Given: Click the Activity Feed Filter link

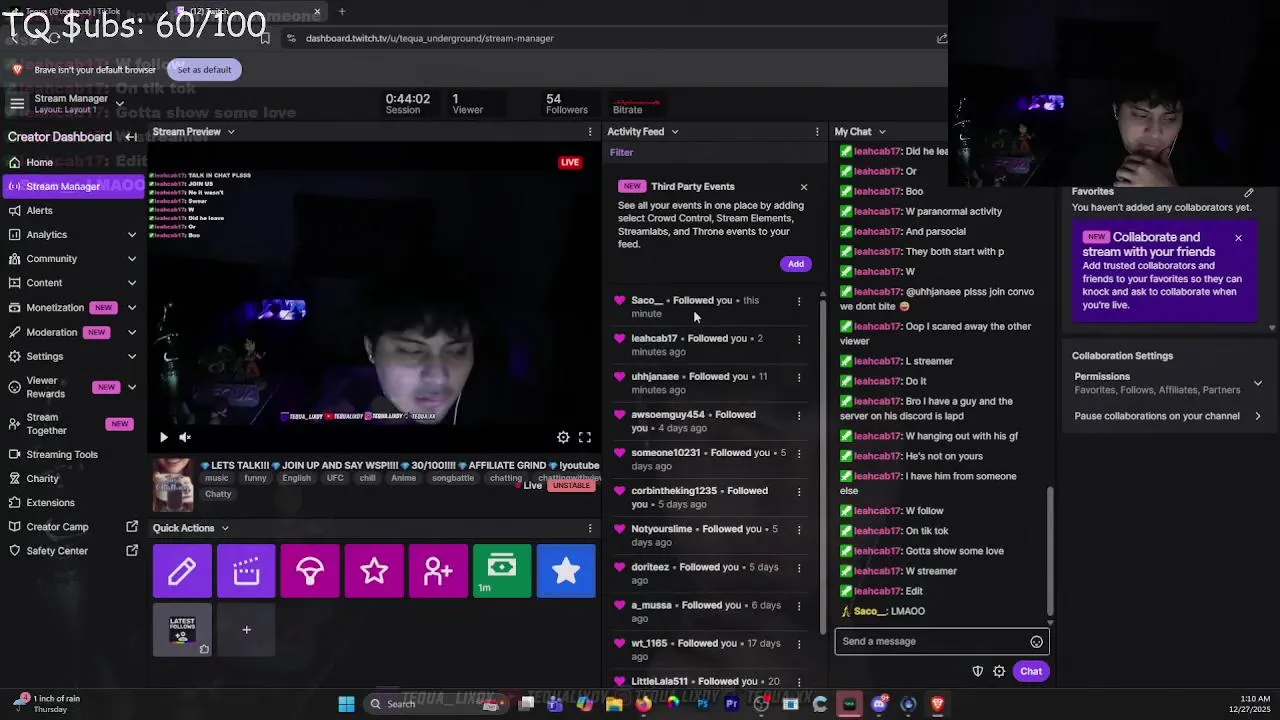Looking at the screenshot, I should (x=621, y=153).
